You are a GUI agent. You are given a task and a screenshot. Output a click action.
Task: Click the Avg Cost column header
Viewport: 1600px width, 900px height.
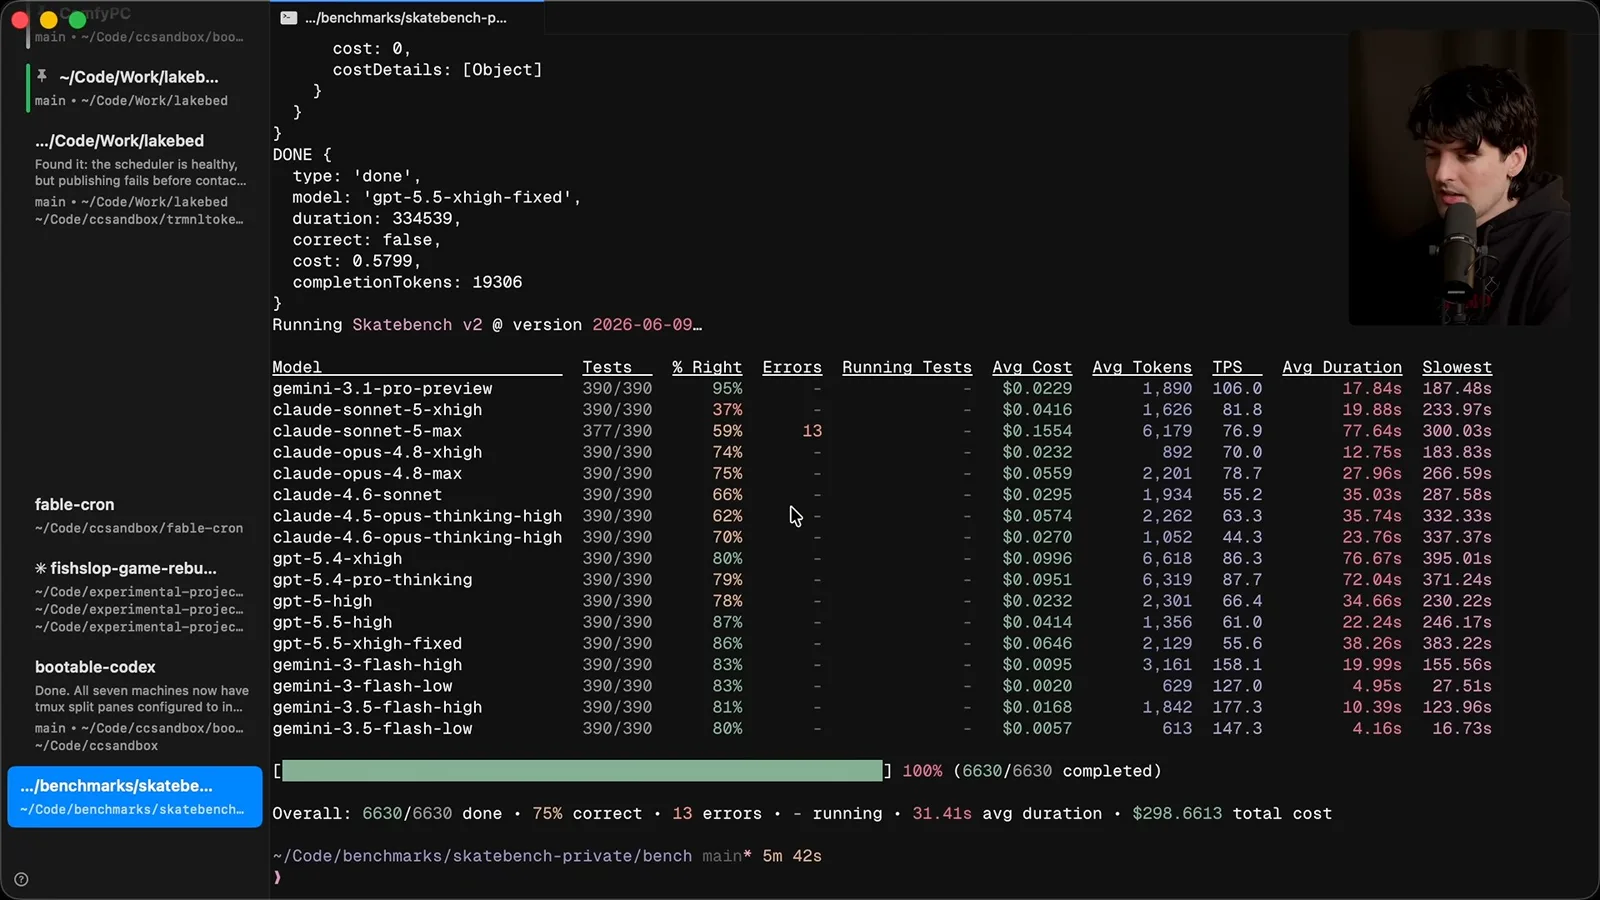pyautogui.click(x=1032, y=367)
